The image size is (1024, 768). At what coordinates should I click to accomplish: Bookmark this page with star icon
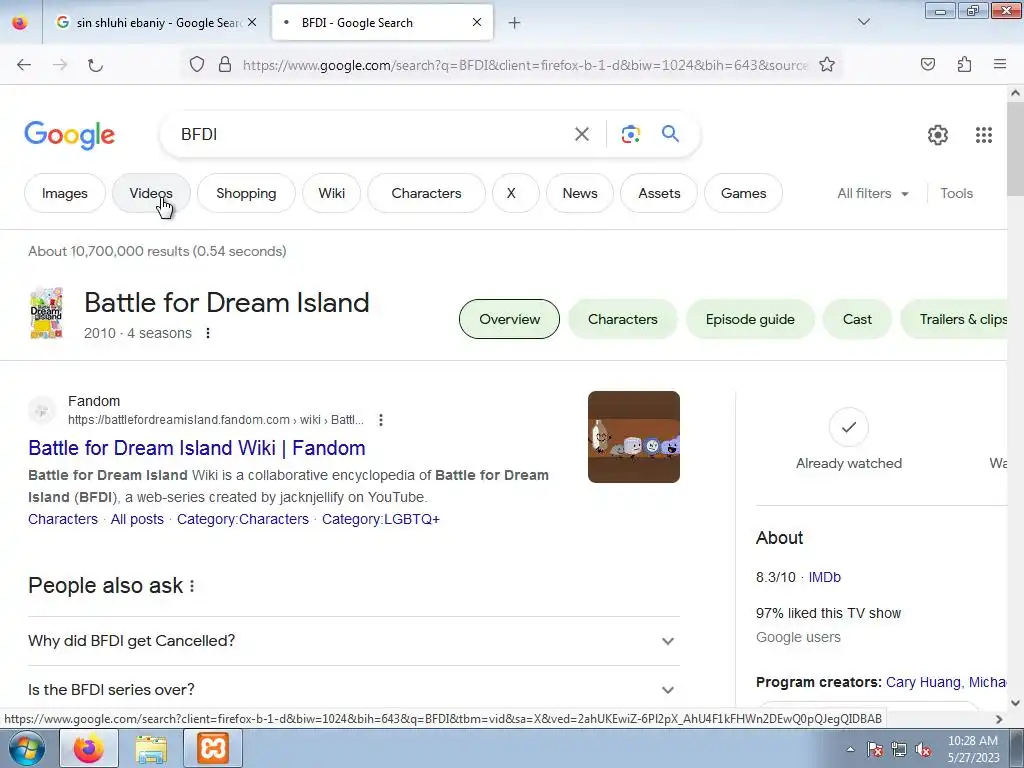827,64
